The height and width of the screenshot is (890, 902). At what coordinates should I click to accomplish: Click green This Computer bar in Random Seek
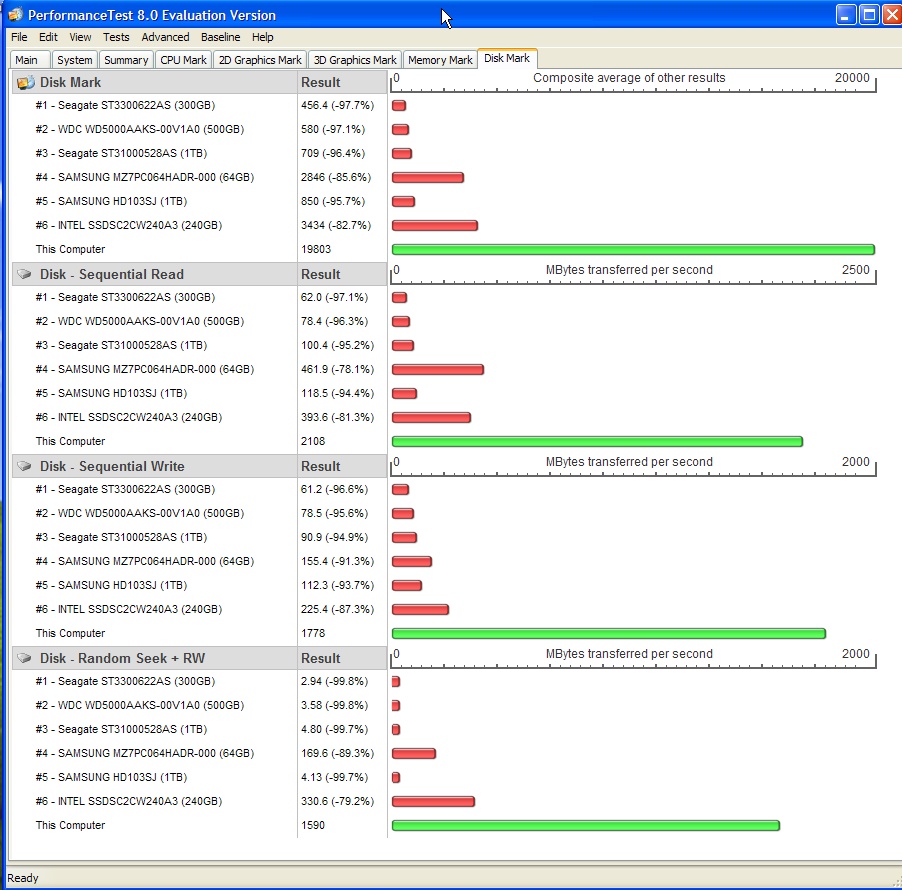(x=586, y=826)
